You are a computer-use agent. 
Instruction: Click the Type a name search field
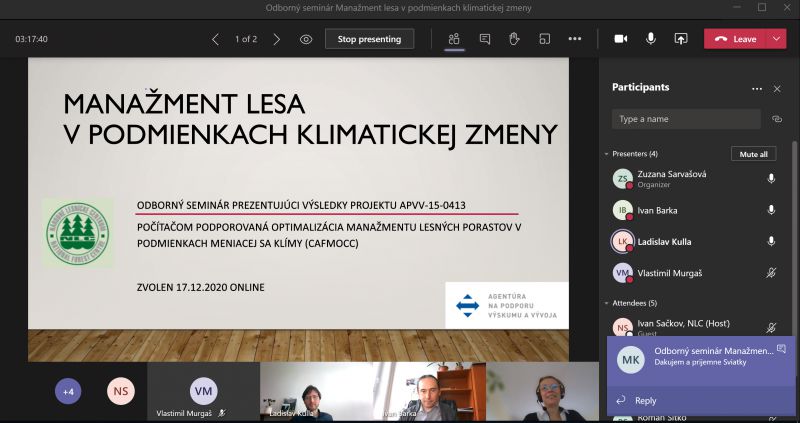(x=686, y=119)
